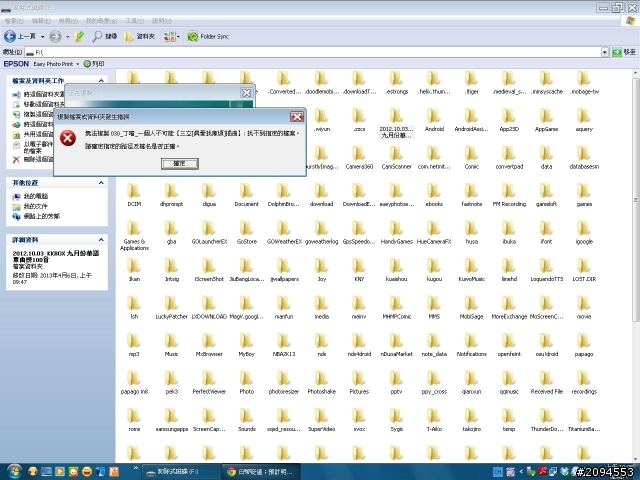Click the Folder Sync toolbar button
640x480 pixels.
pos(208,36)
